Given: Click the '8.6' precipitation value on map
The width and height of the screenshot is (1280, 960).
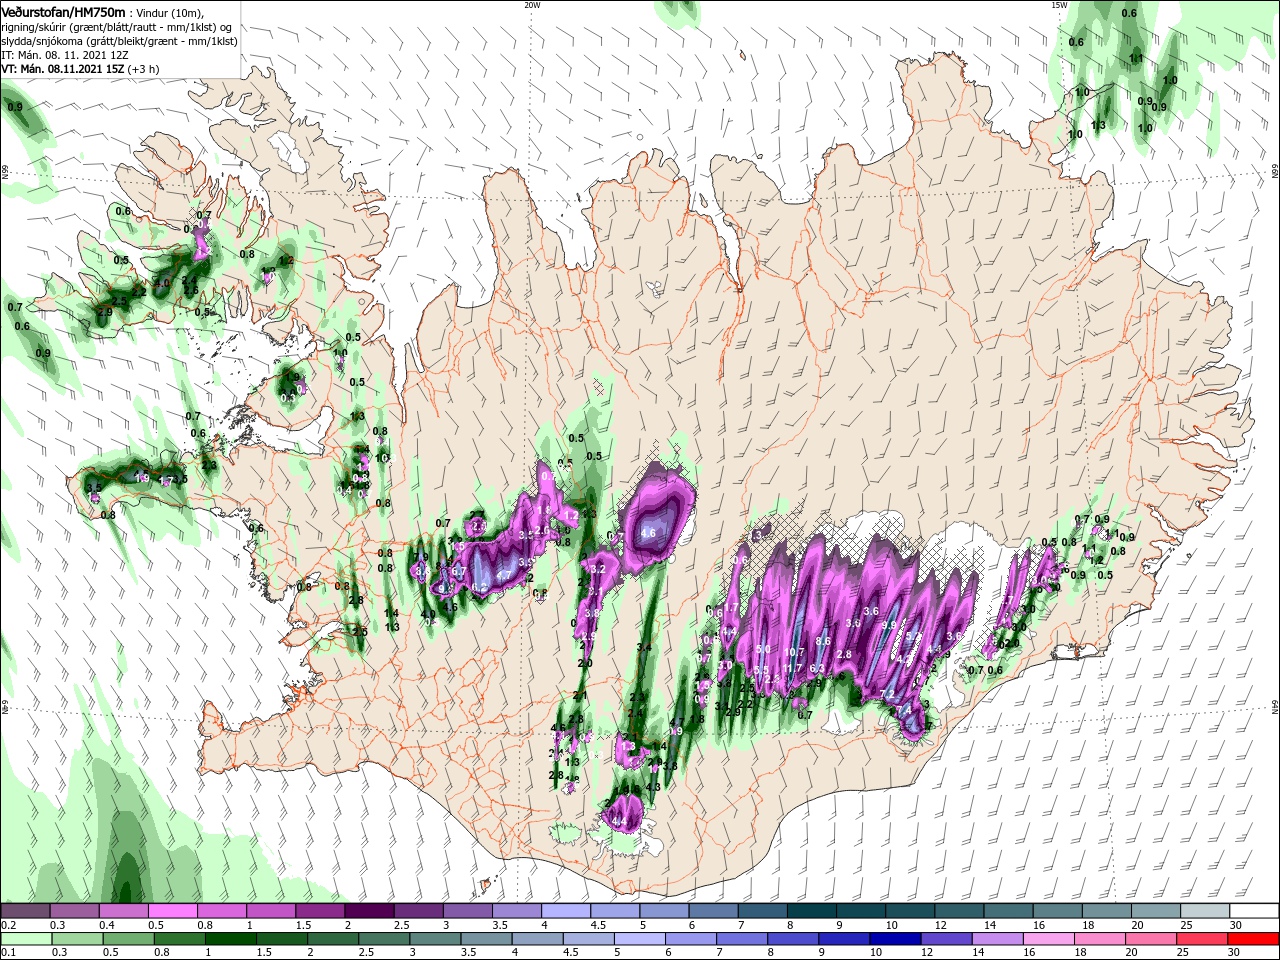Looking at the screenshot, I should pyautogui.click(x=823, y=641).
